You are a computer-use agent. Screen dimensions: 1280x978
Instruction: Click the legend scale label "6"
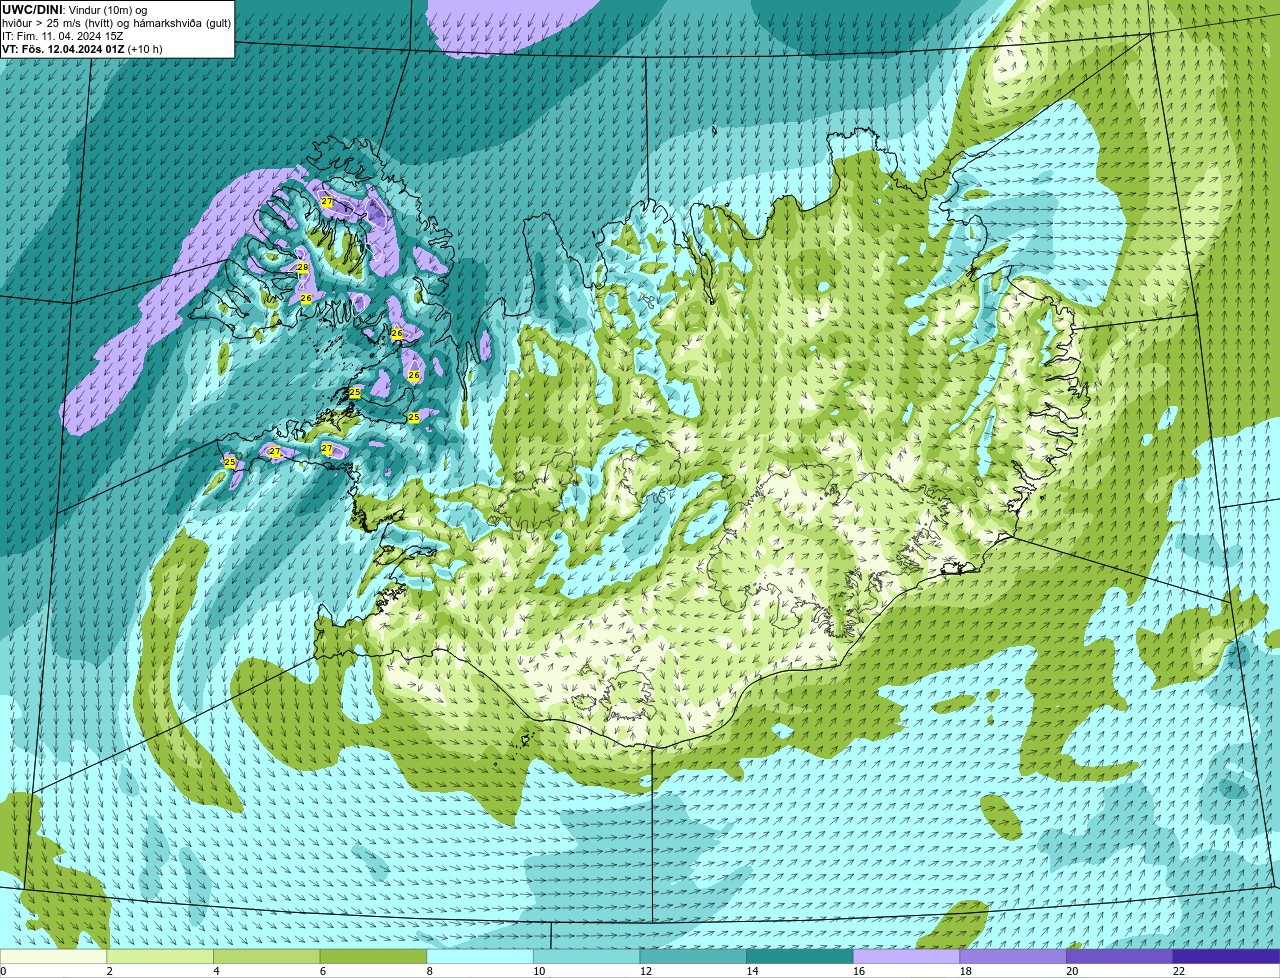[322, 971]
